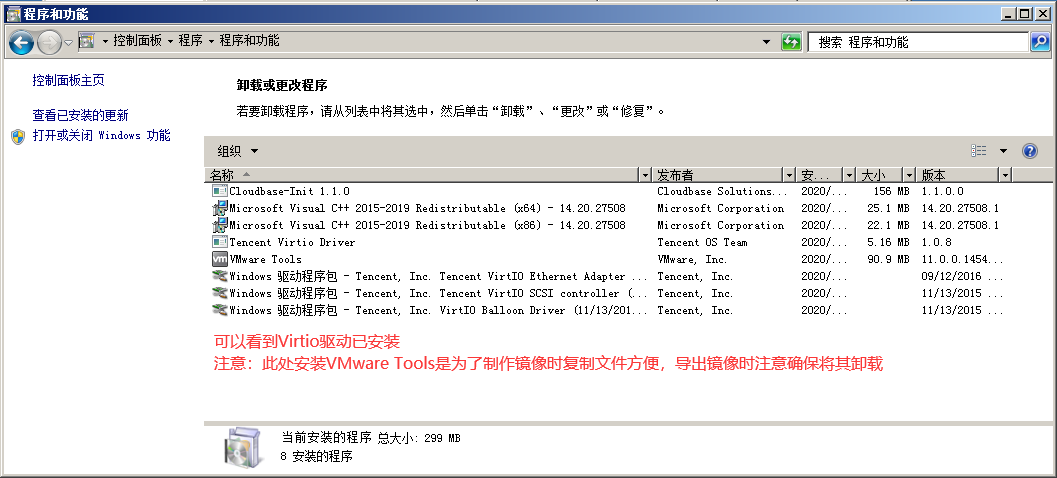Go back with the blue Back arrow
The height and width of the screenshot is (478, 1057).
[22, 43]
